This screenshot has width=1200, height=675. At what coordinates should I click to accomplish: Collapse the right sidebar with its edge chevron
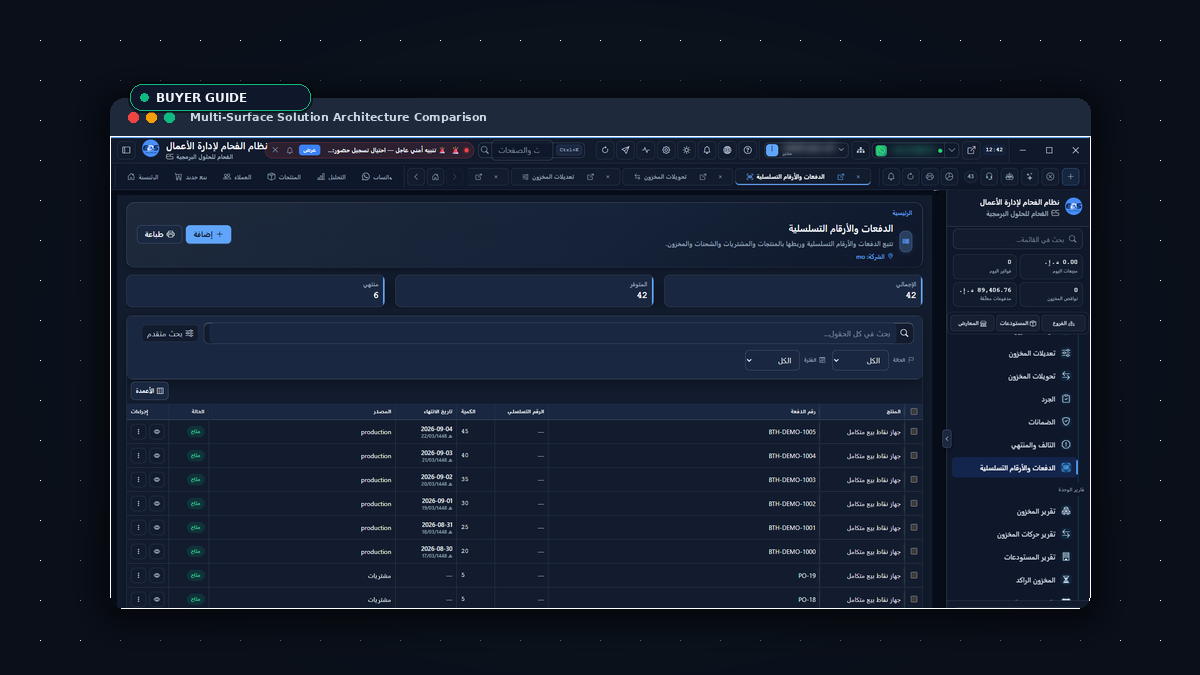[947, 438]
